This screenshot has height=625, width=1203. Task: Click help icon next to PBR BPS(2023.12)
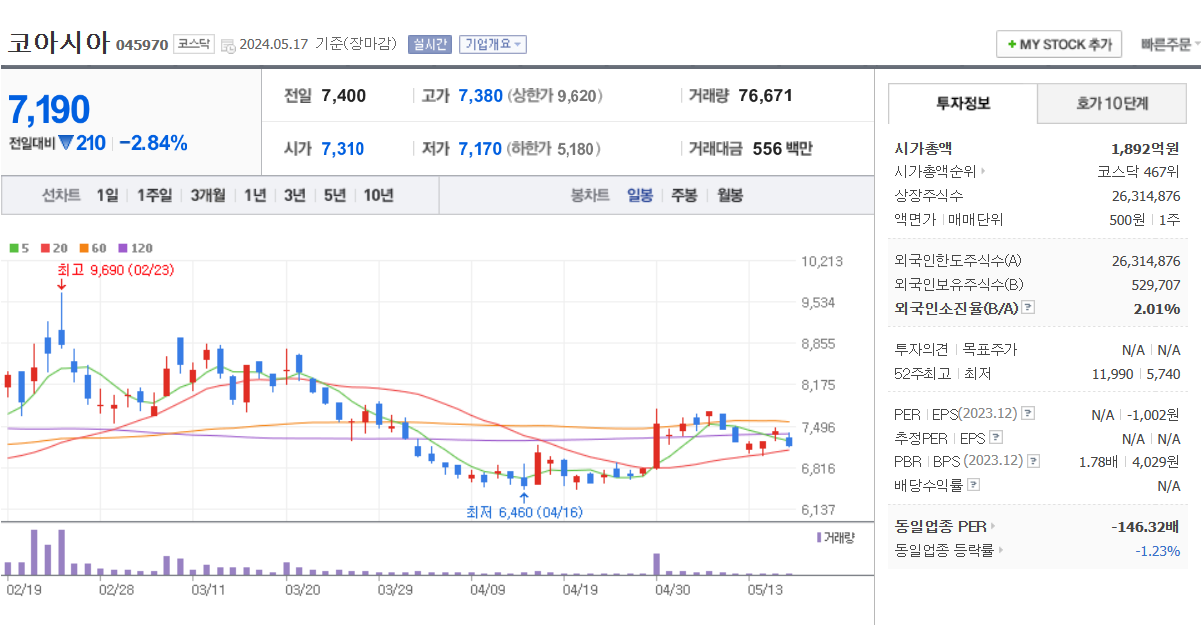[x=1034, y=461]
